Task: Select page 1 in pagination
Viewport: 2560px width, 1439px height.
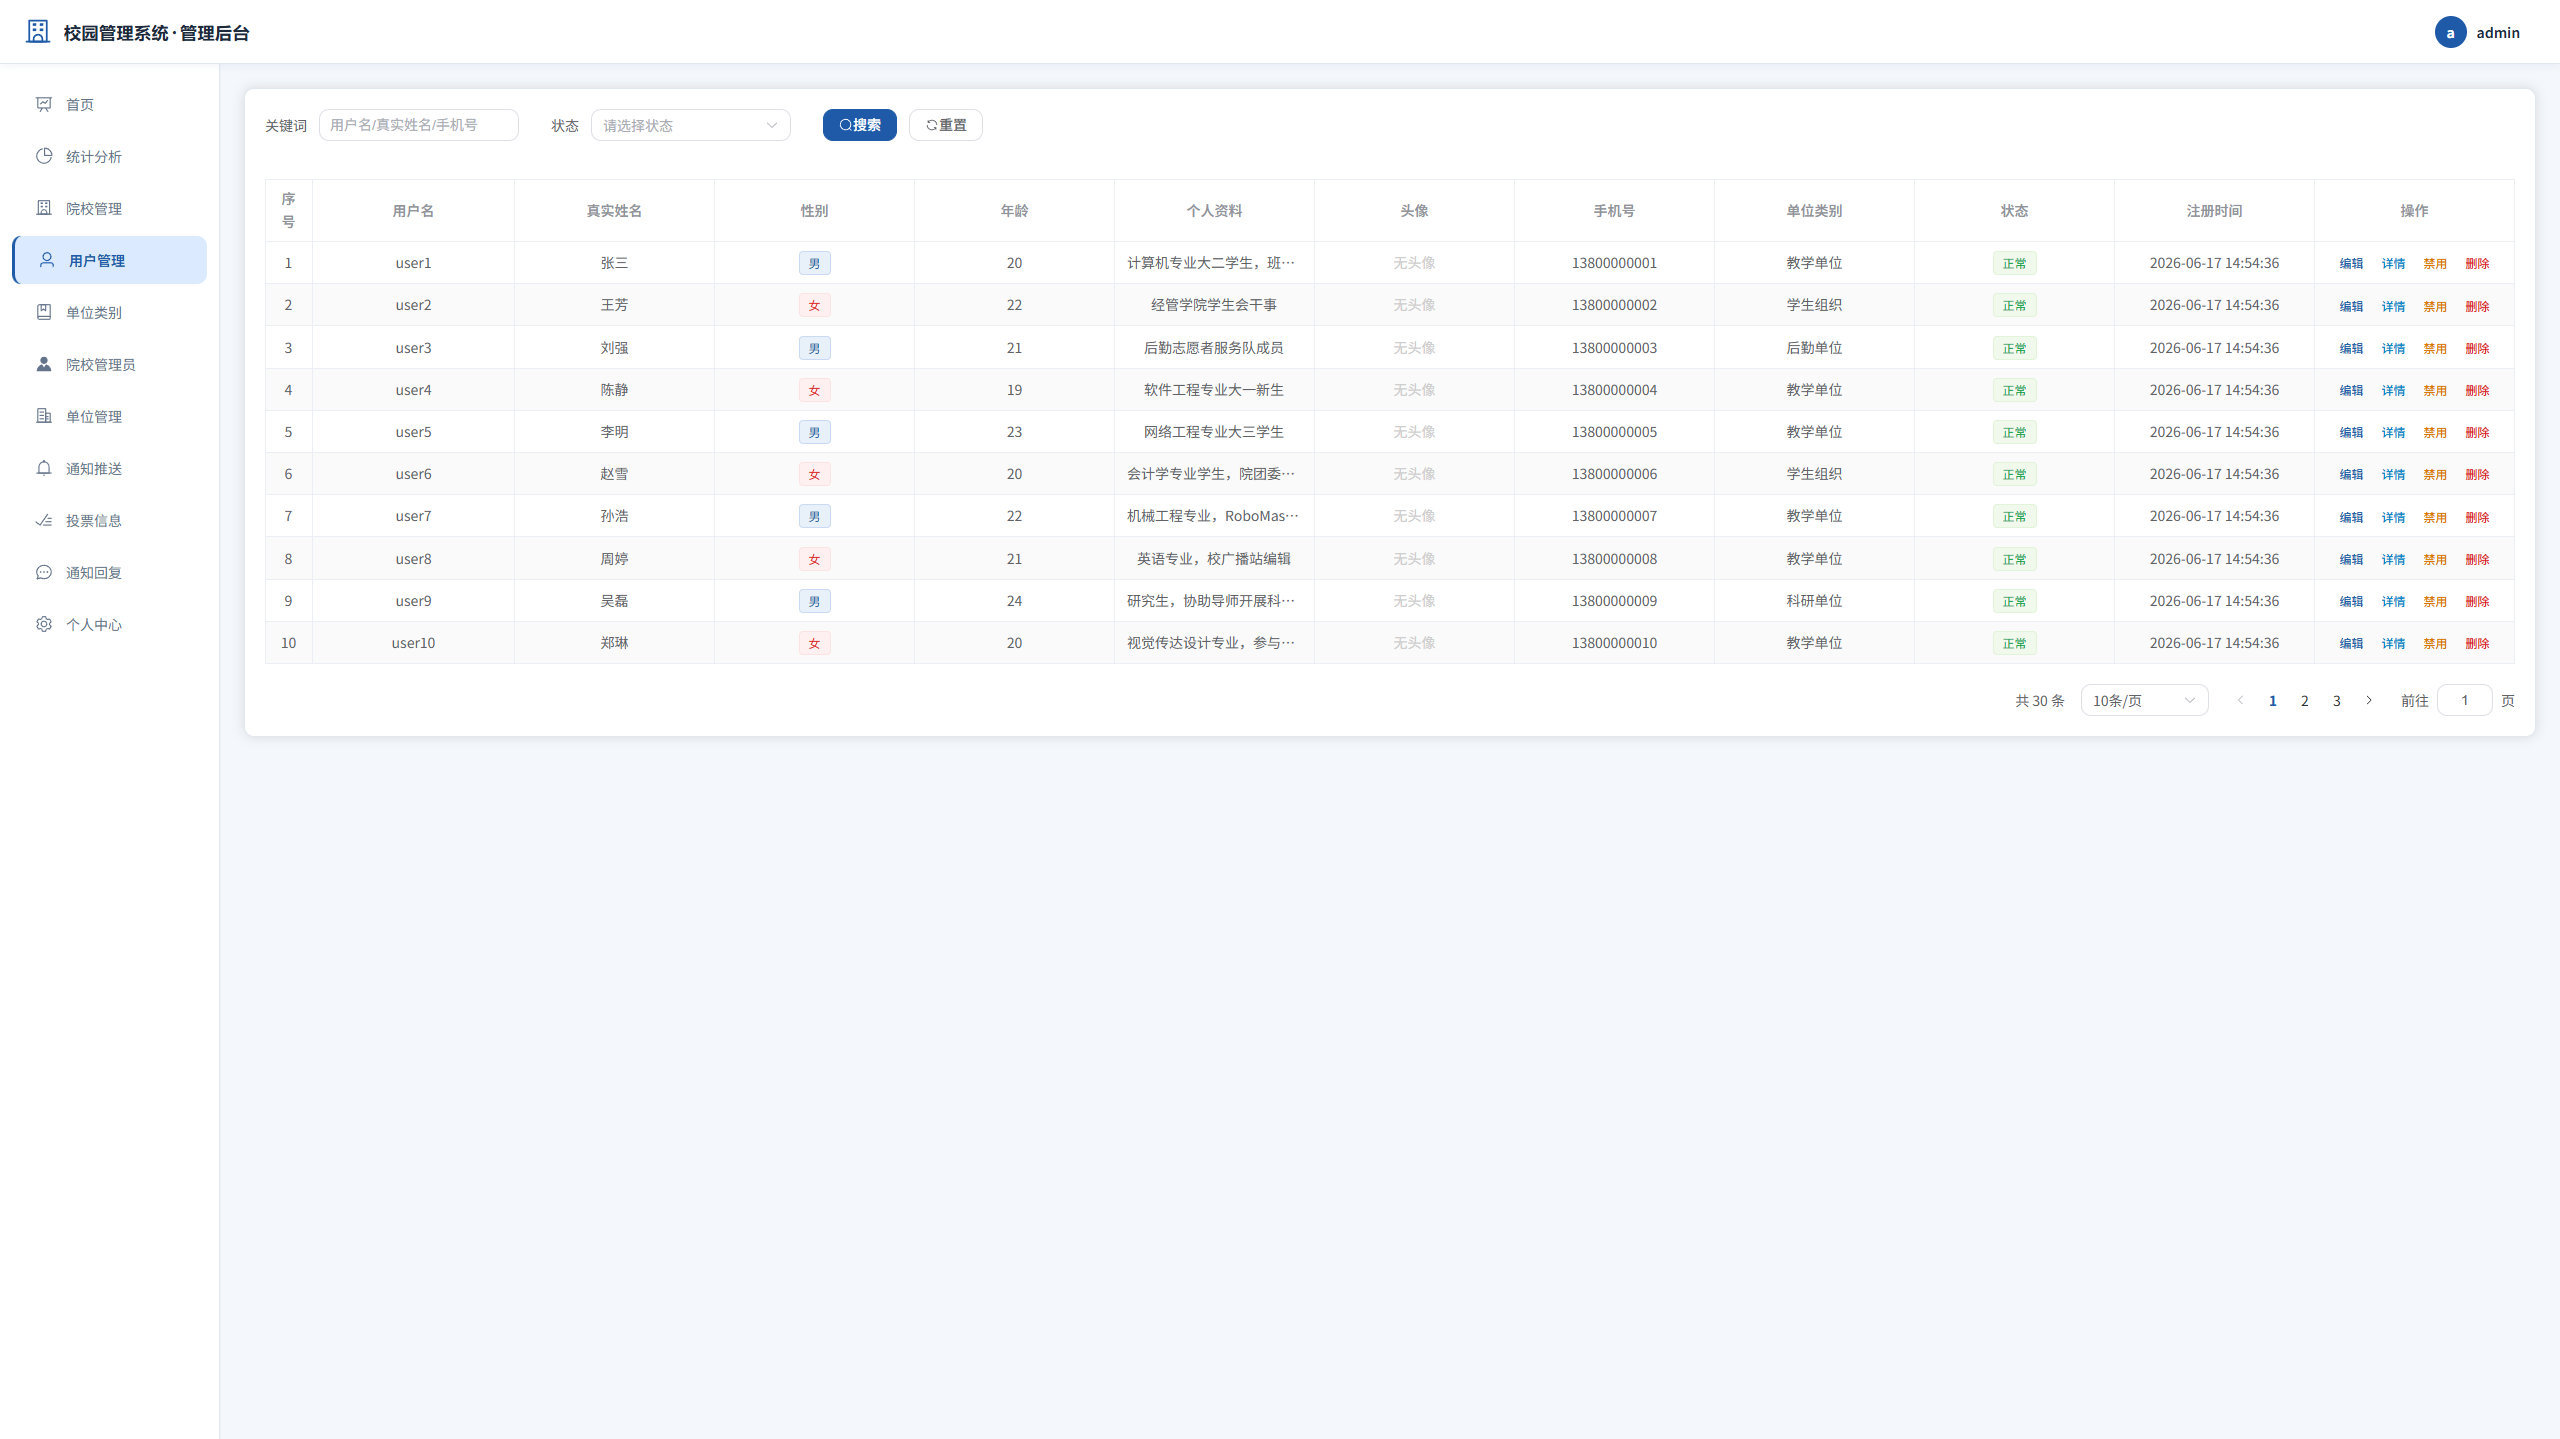Action: click(x=2273, y=700)
